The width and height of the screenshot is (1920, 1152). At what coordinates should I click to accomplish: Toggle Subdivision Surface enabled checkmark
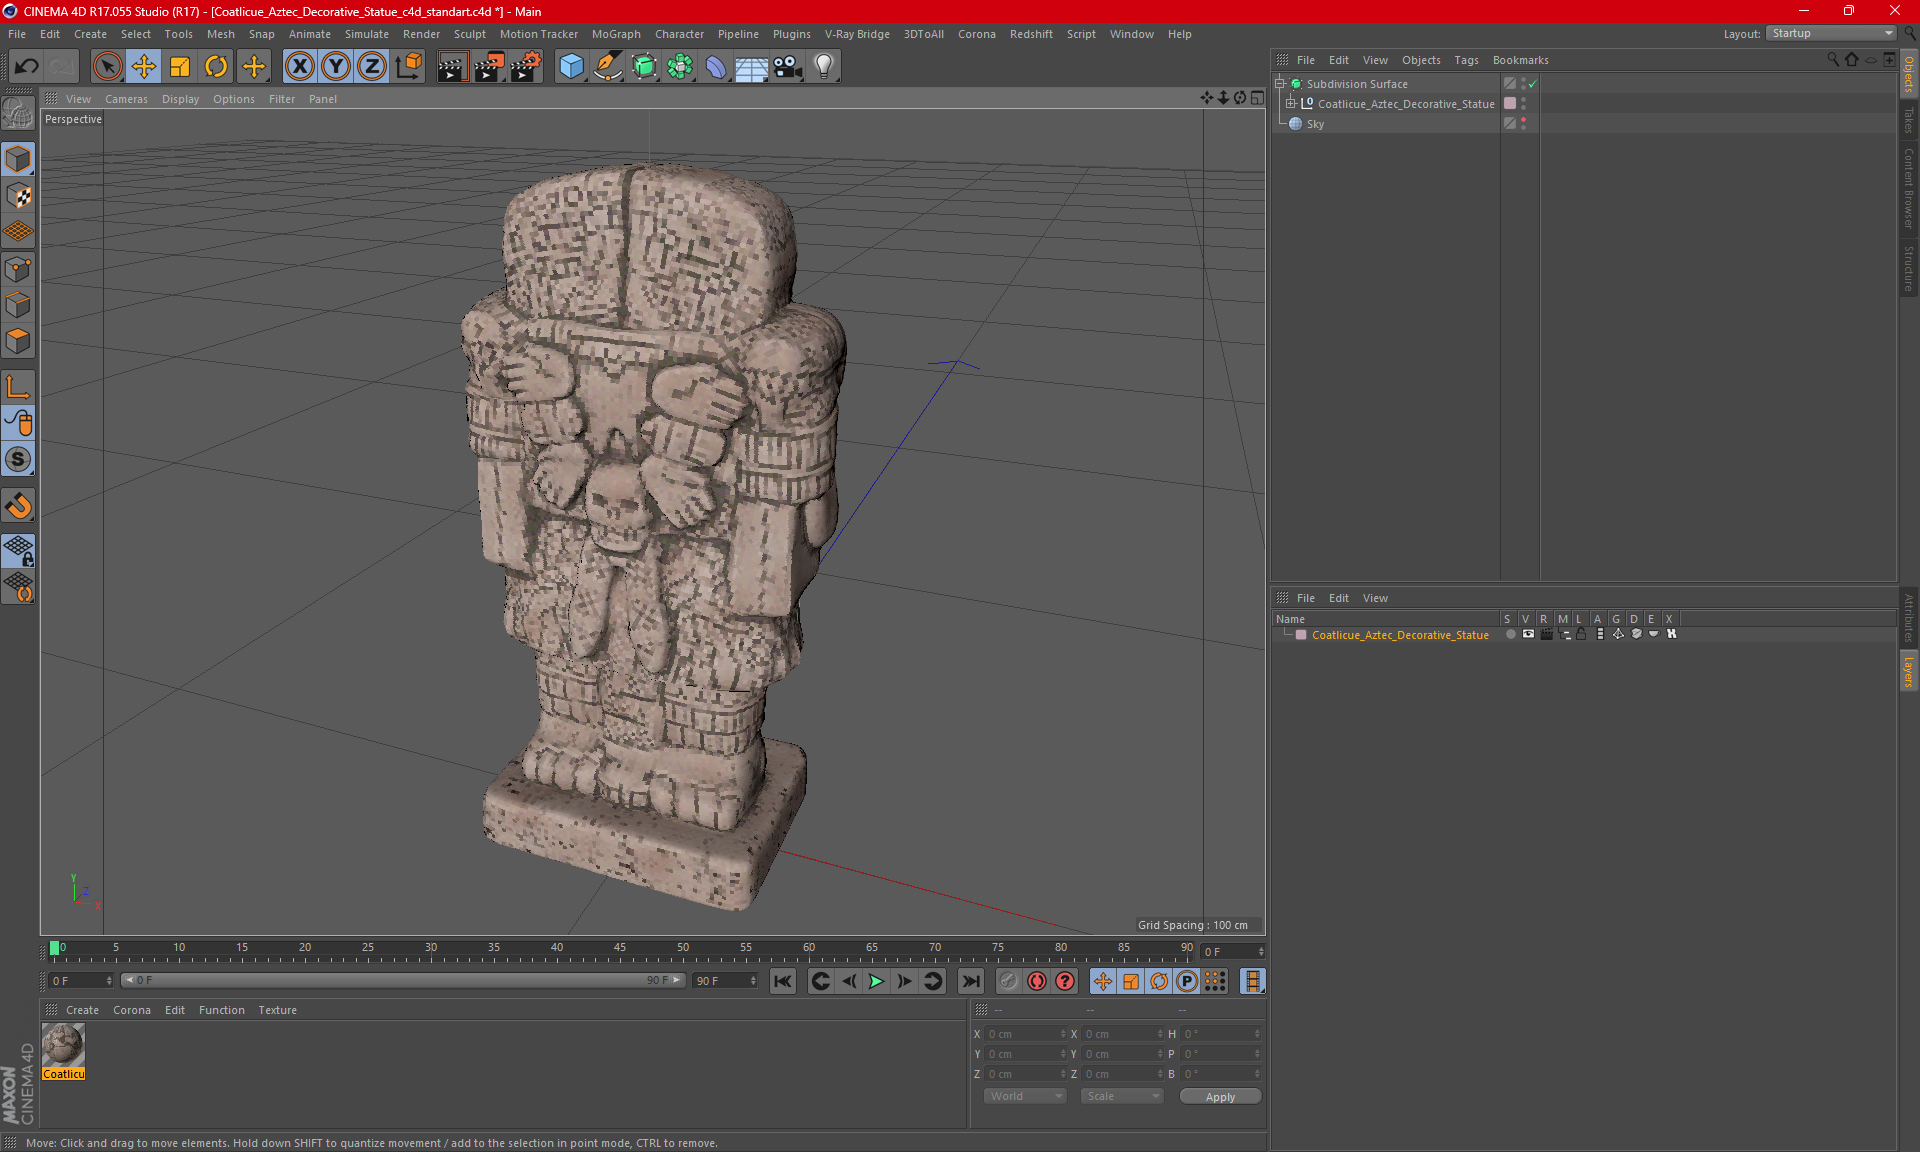(x=1532, y=84)
